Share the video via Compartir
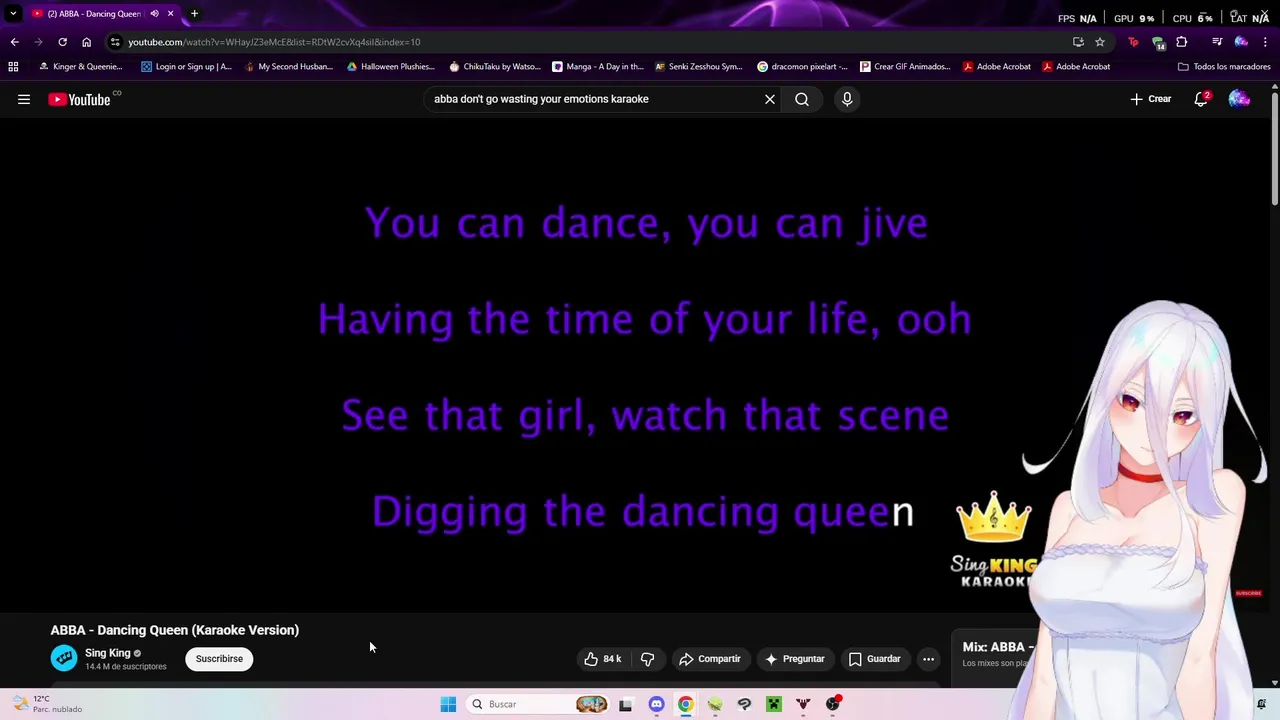 [710, 659]
